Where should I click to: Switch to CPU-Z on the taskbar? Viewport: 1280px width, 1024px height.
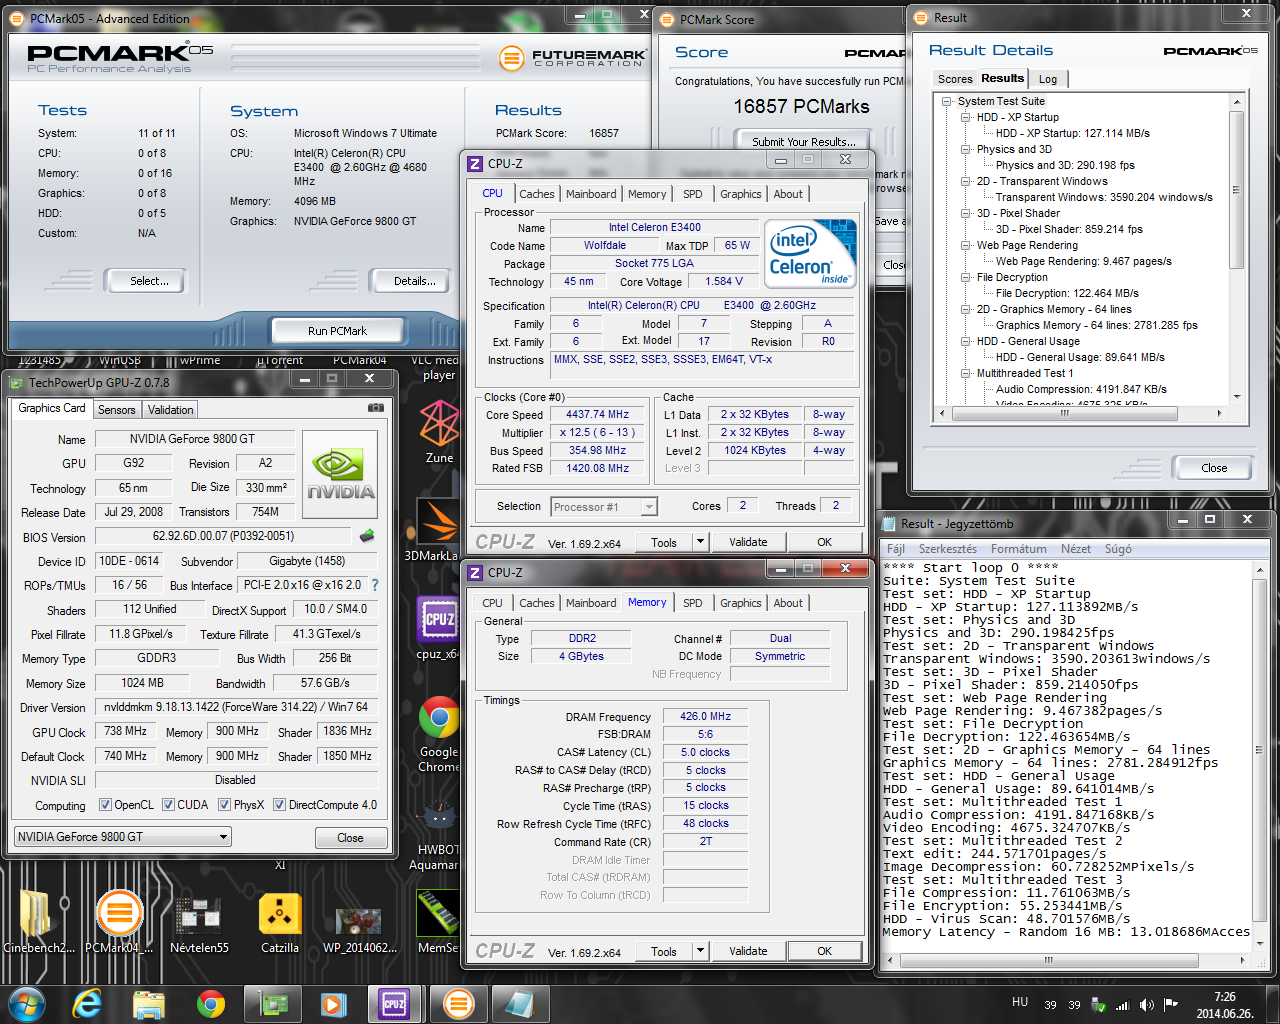click(395, 1004)
